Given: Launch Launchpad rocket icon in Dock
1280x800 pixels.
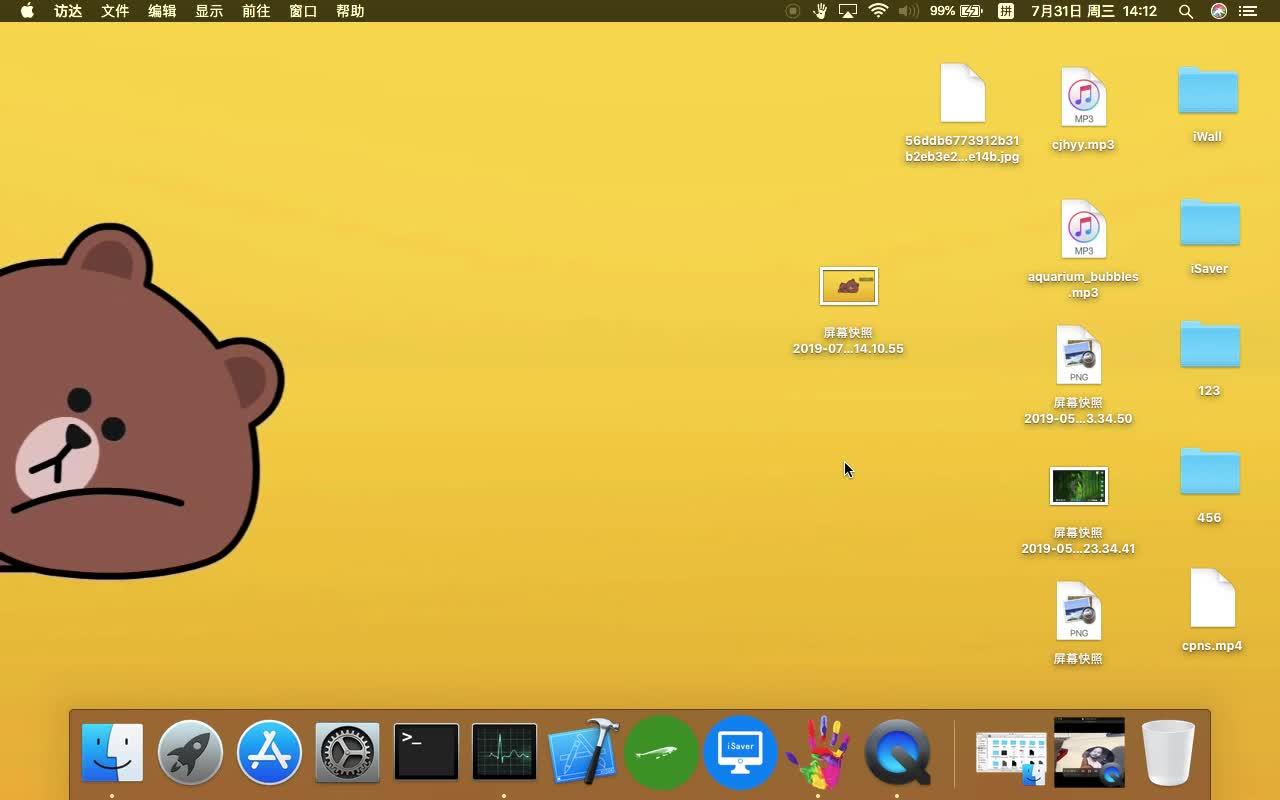Looking at the screenshot, I should coord(190,752).
